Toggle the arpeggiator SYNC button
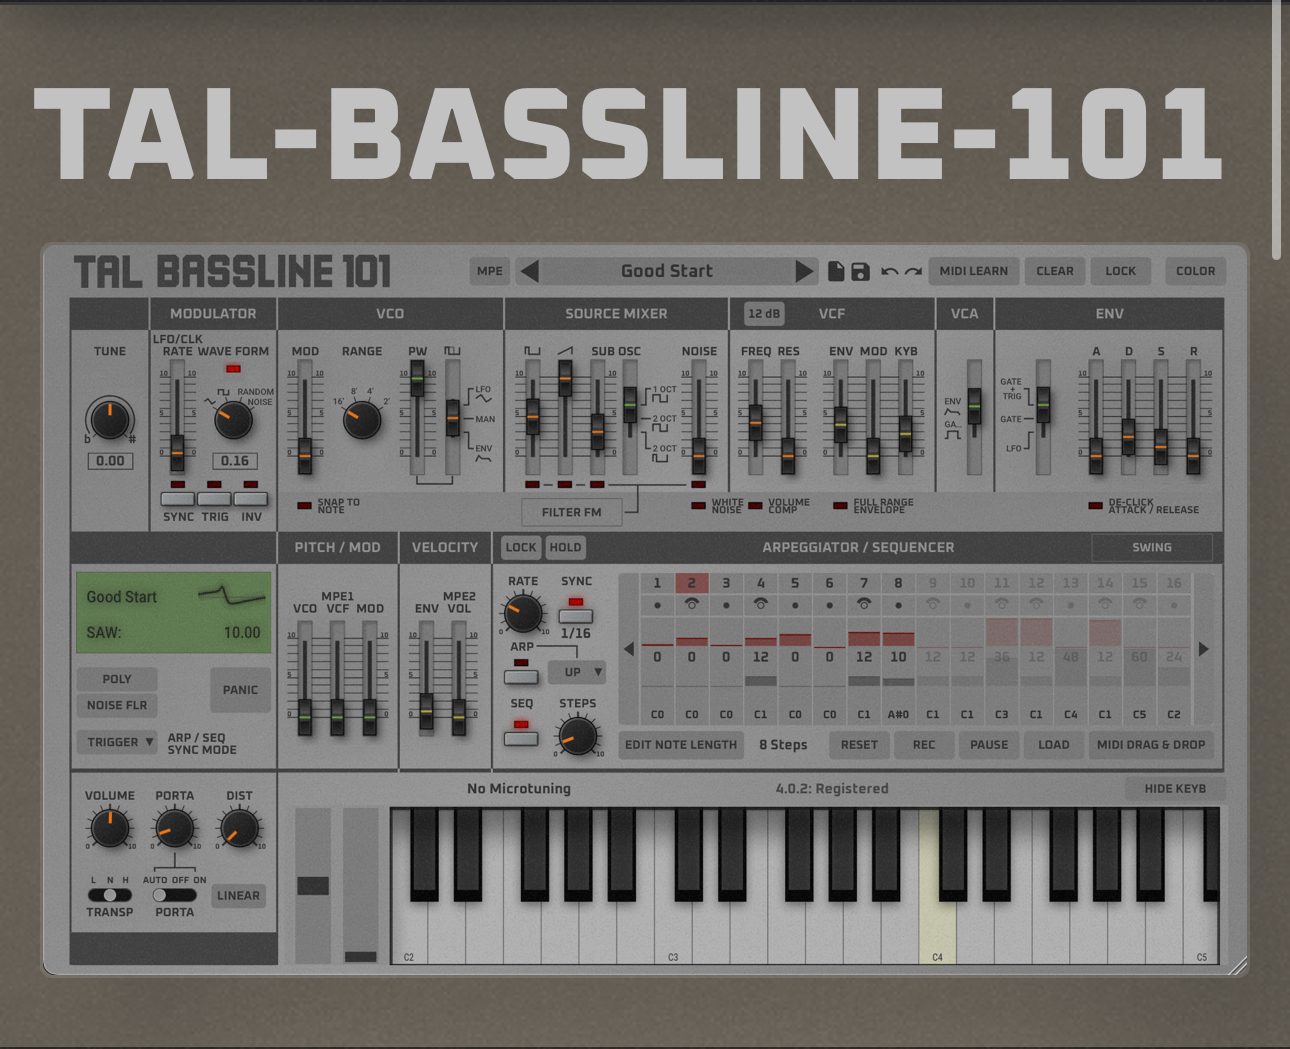Image resolution: width=1290 pixels, height=1049 pixels. [x=575, y=616]
